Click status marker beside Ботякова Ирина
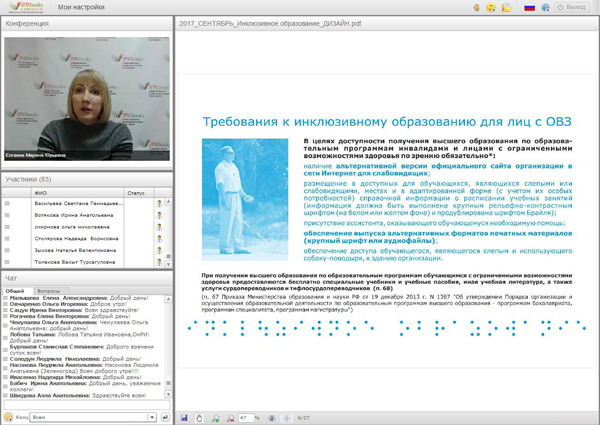600x425 pixels. coord(7,215)
